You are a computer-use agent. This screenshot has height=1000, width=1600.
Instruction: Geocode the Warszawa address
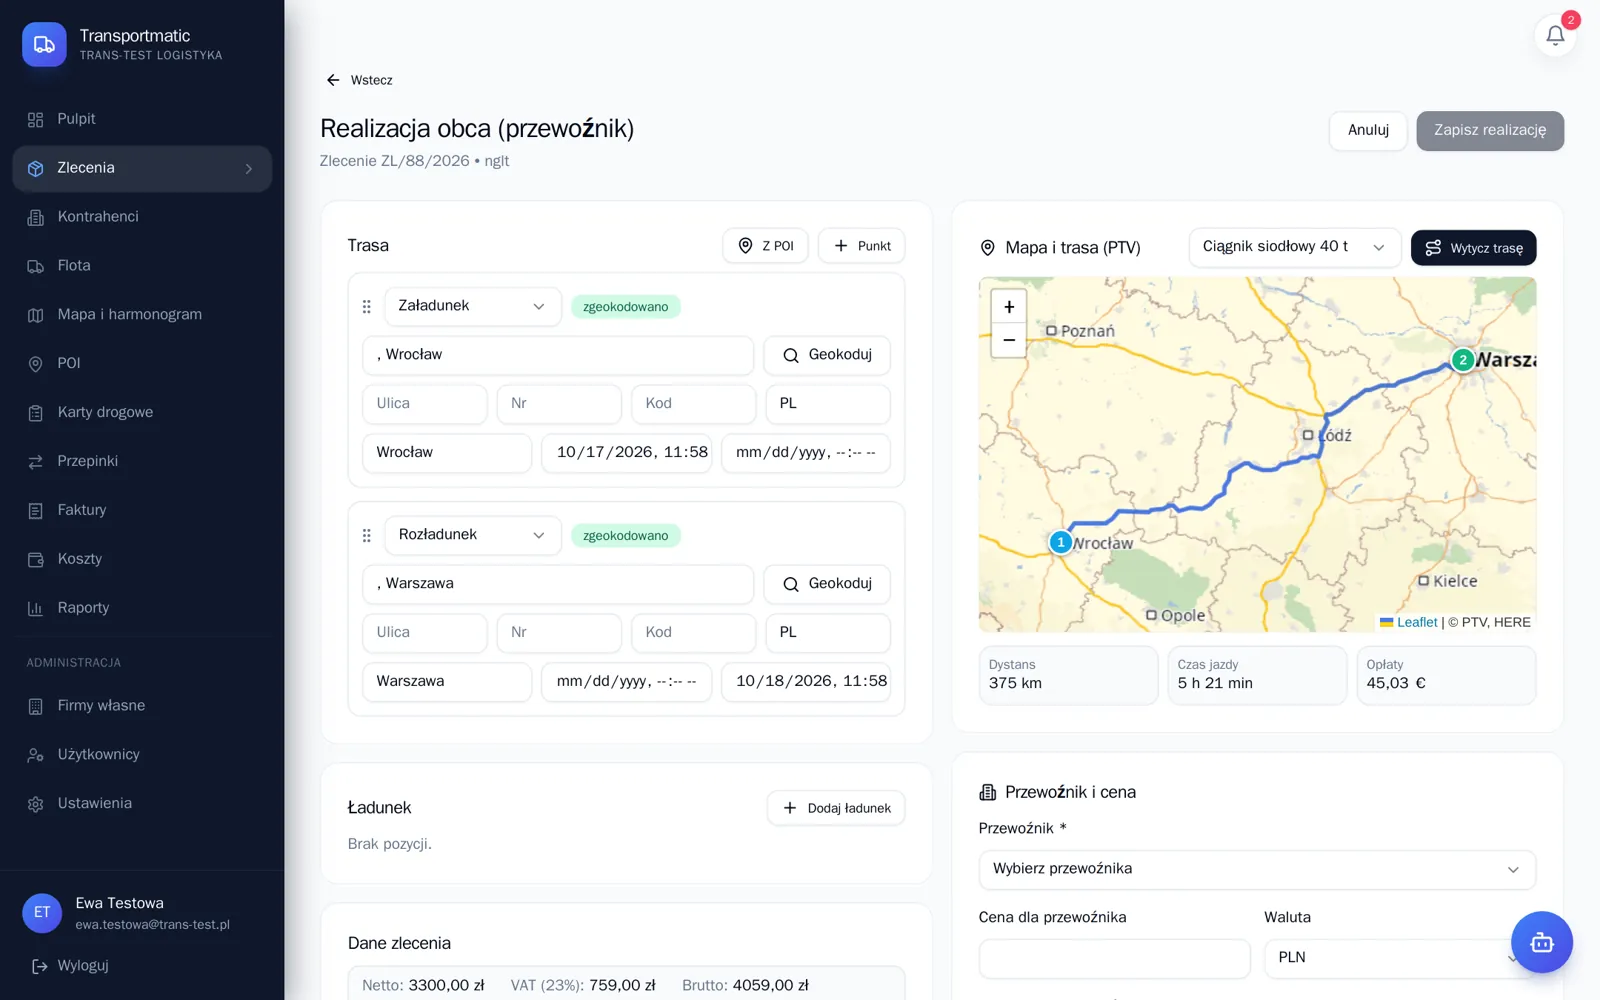[x=827, y=584]
